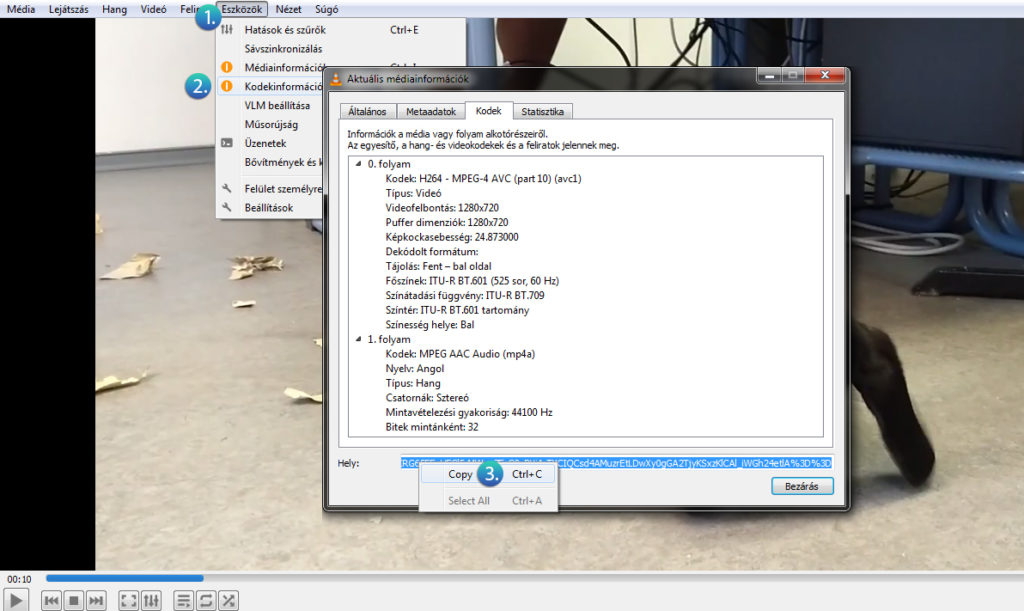Click the terminal icon beside Üzenetek
Screen dimensions: 1024x611
[227, 143]
